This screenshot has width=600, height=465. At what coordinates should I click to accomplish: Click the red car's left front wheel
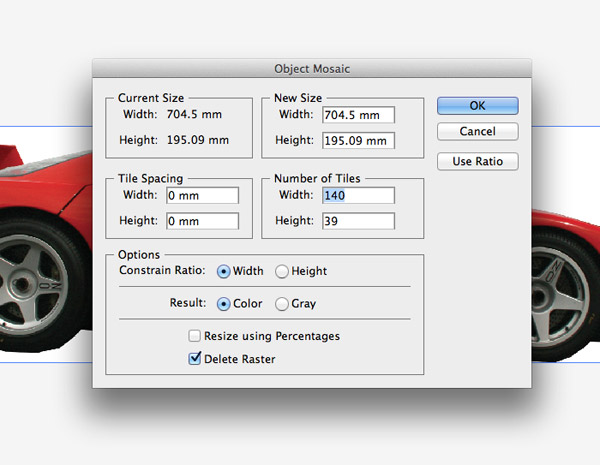tap(36, 285)
